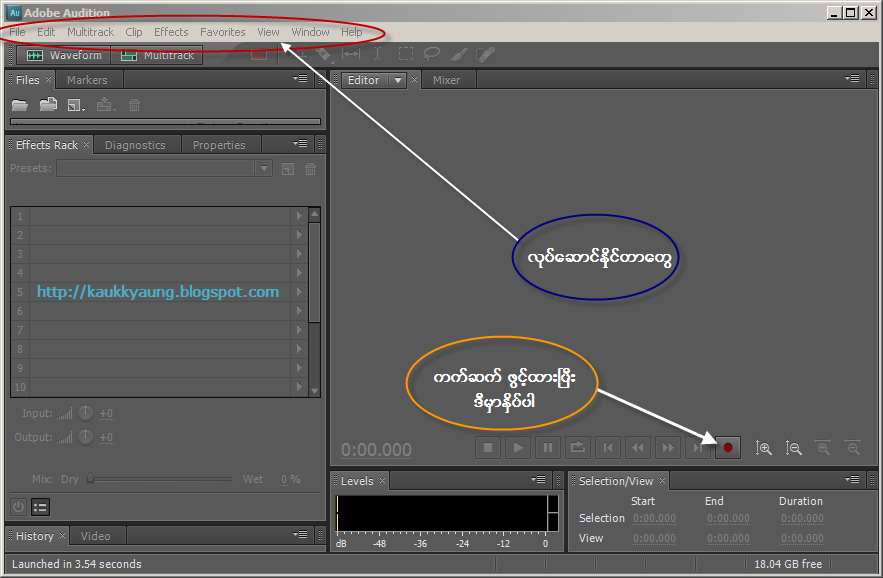
Task: Delete effects preset trash icon
Action: coord(310,168)
